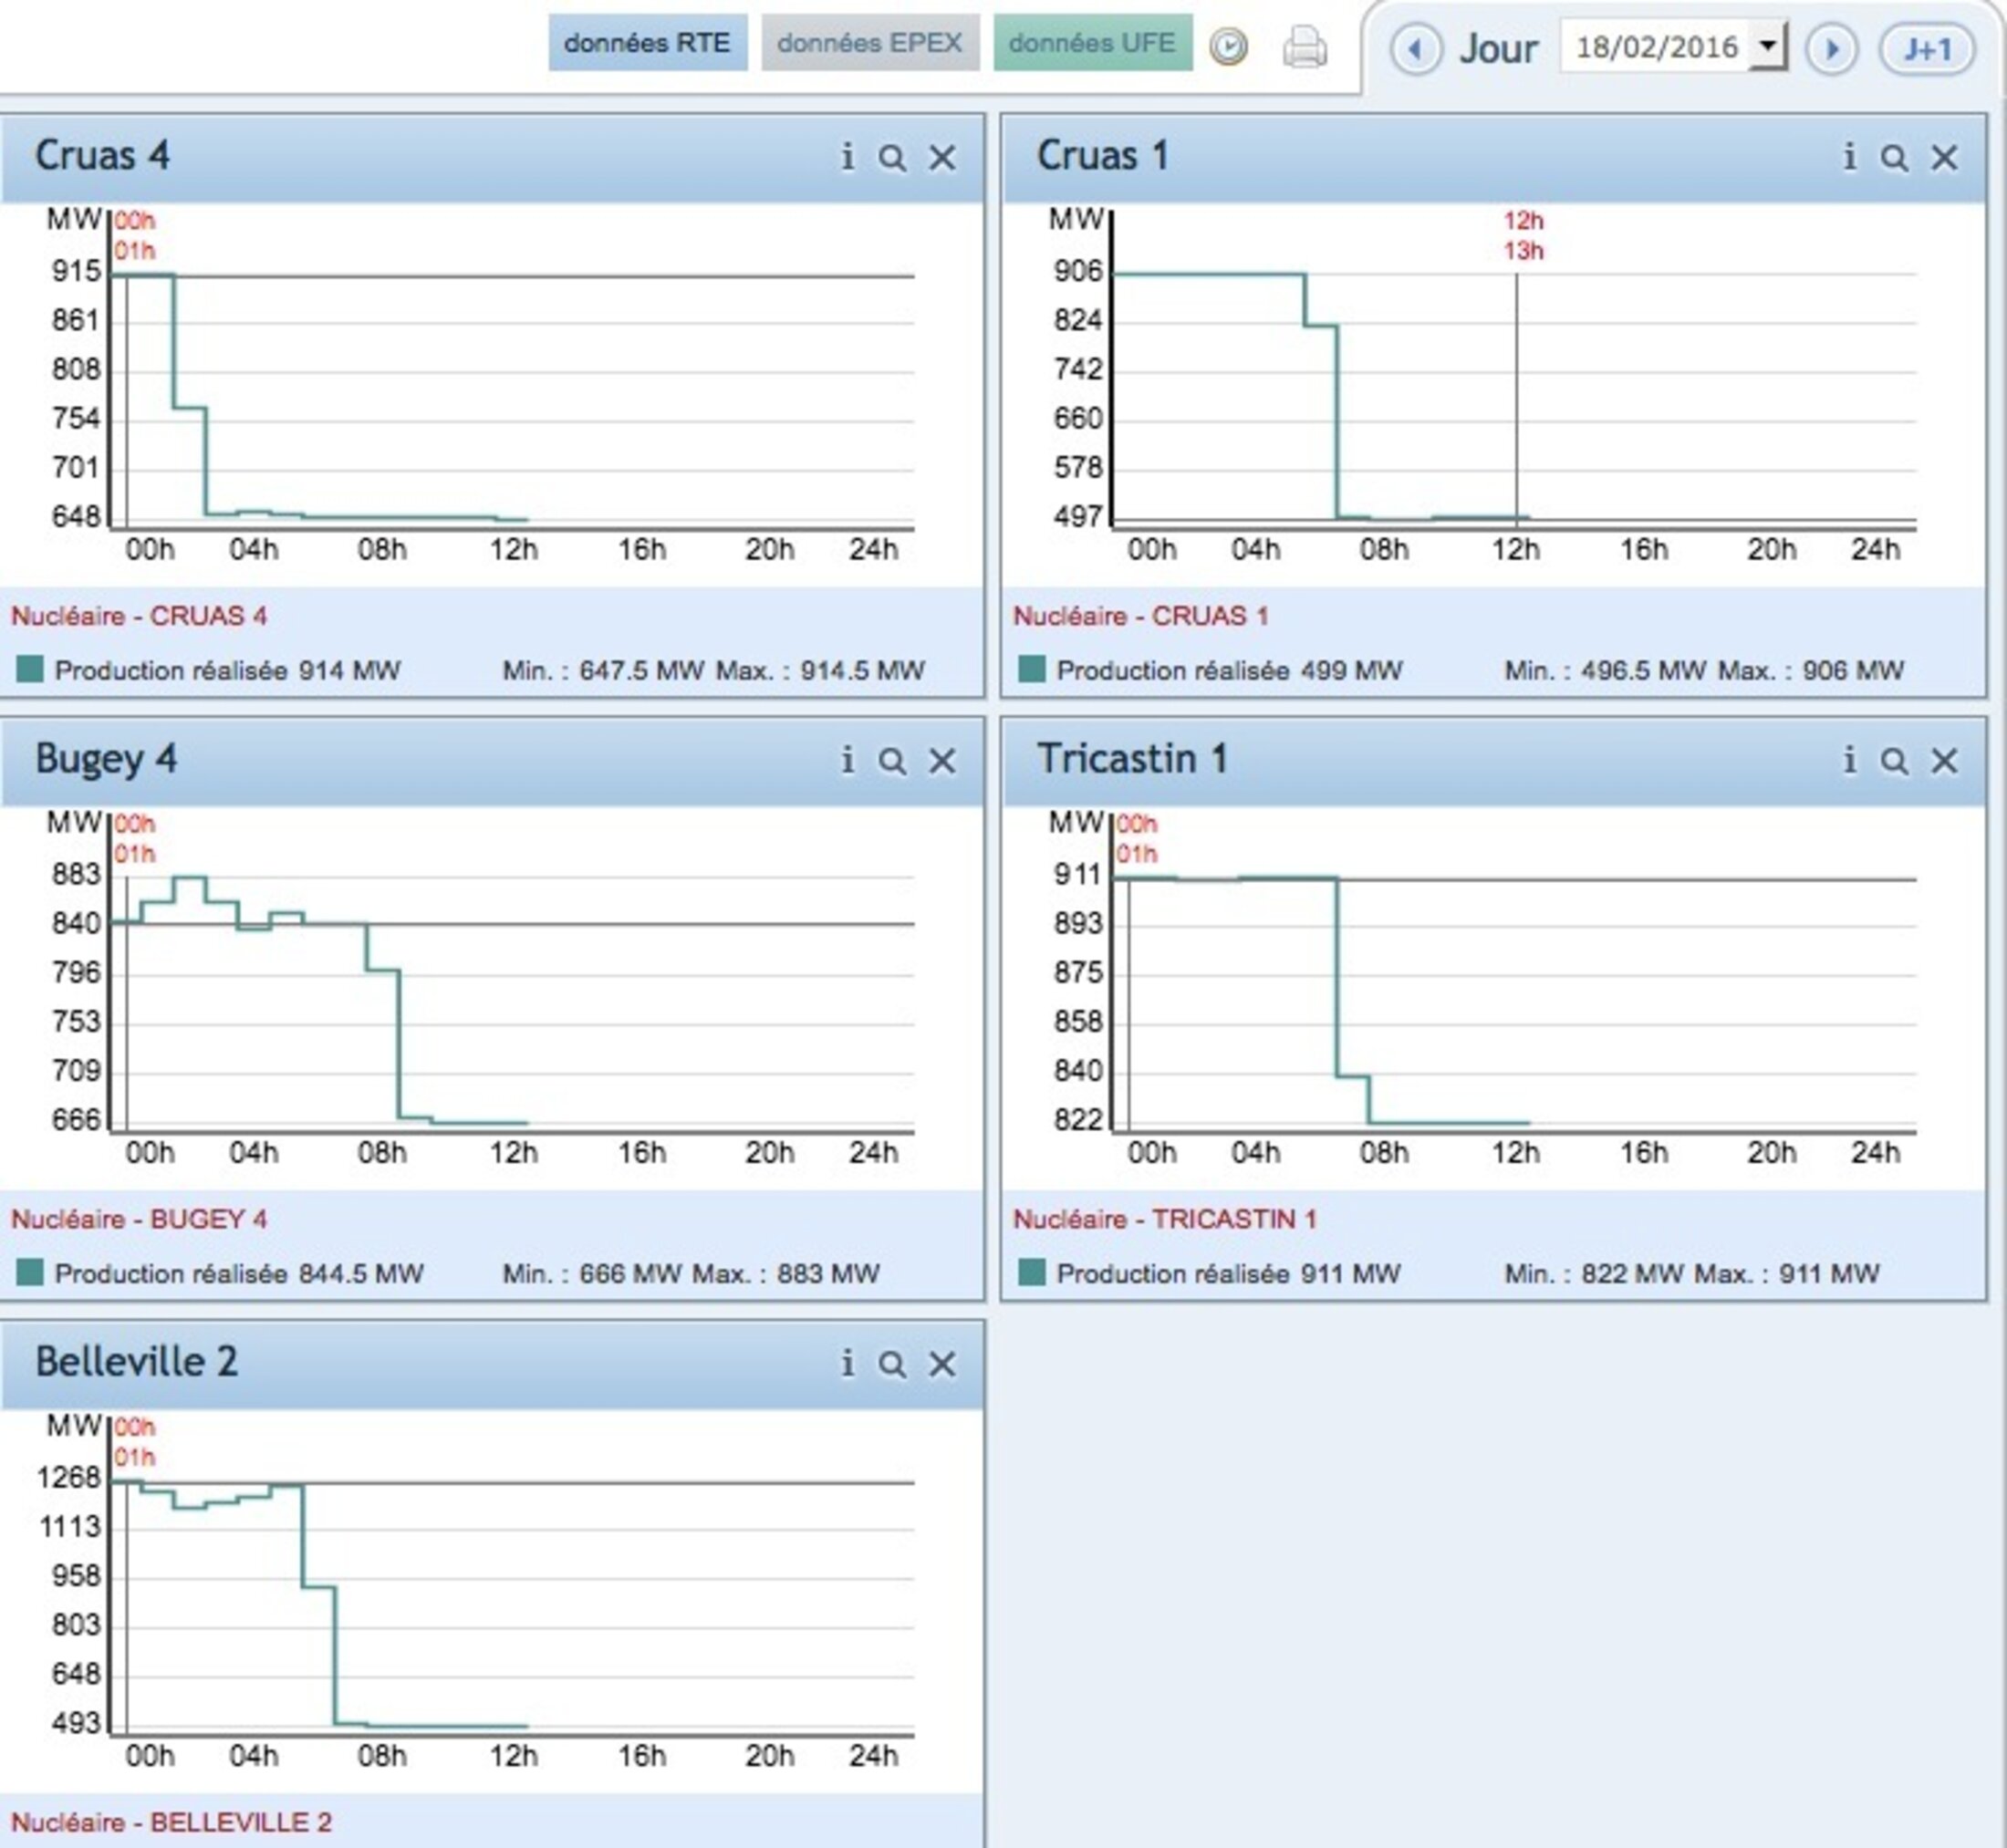Screen dimensions: 2007x1848
Task: Select the données UFE tab
Action: (x=1092, y=43)
